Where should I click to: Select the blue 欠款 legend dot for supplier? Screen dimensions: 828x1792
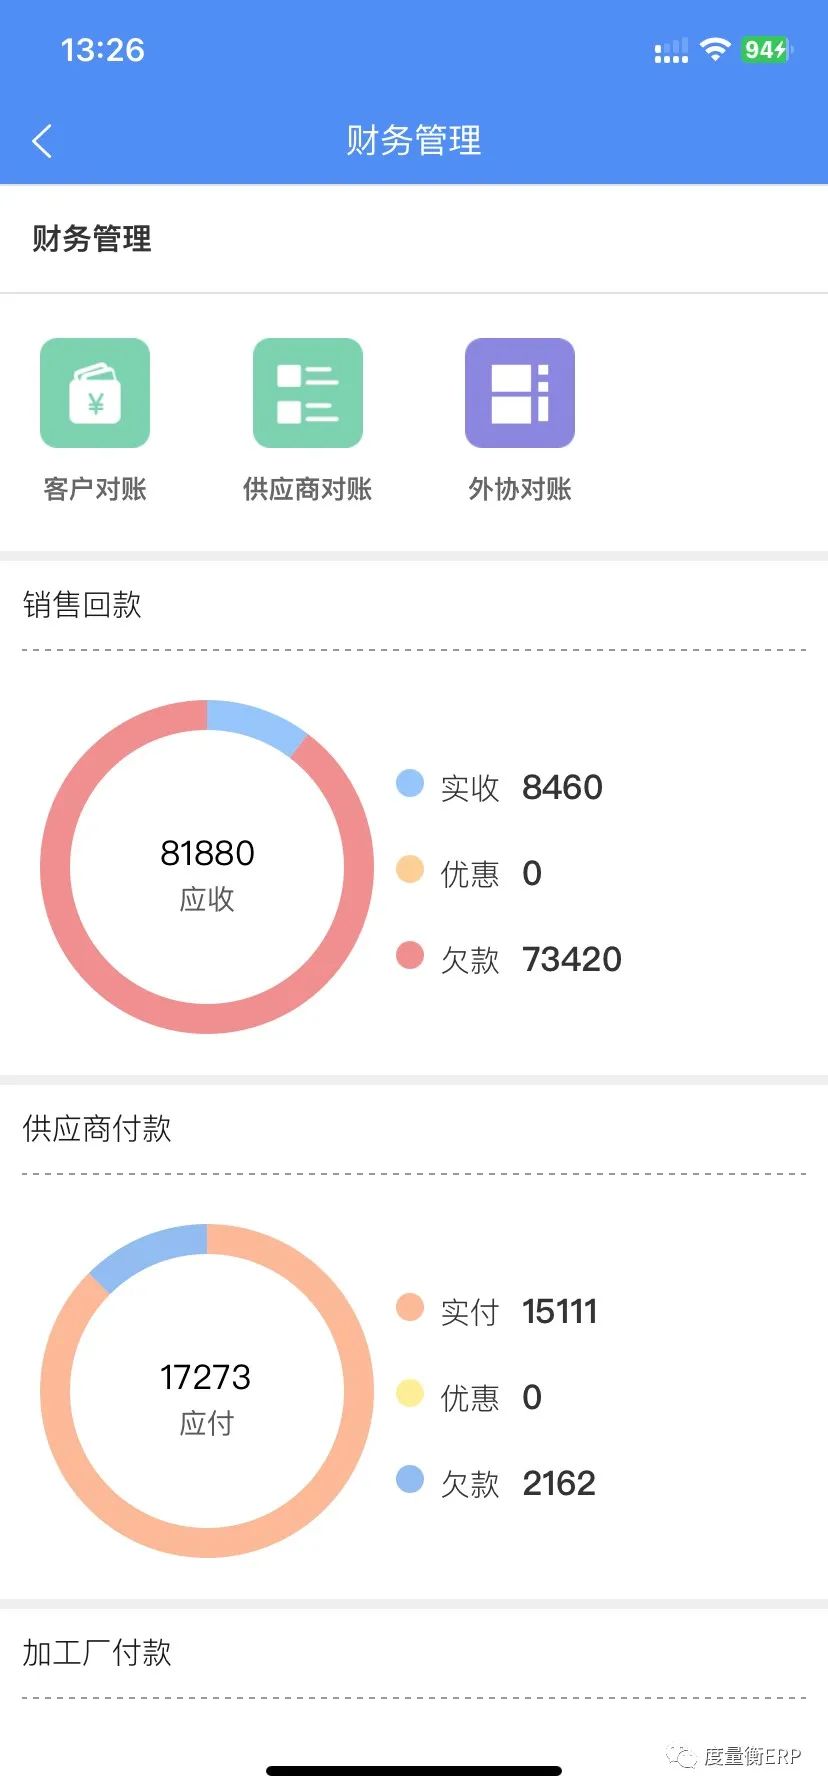pyautogui.click(x=410, y=1479)
